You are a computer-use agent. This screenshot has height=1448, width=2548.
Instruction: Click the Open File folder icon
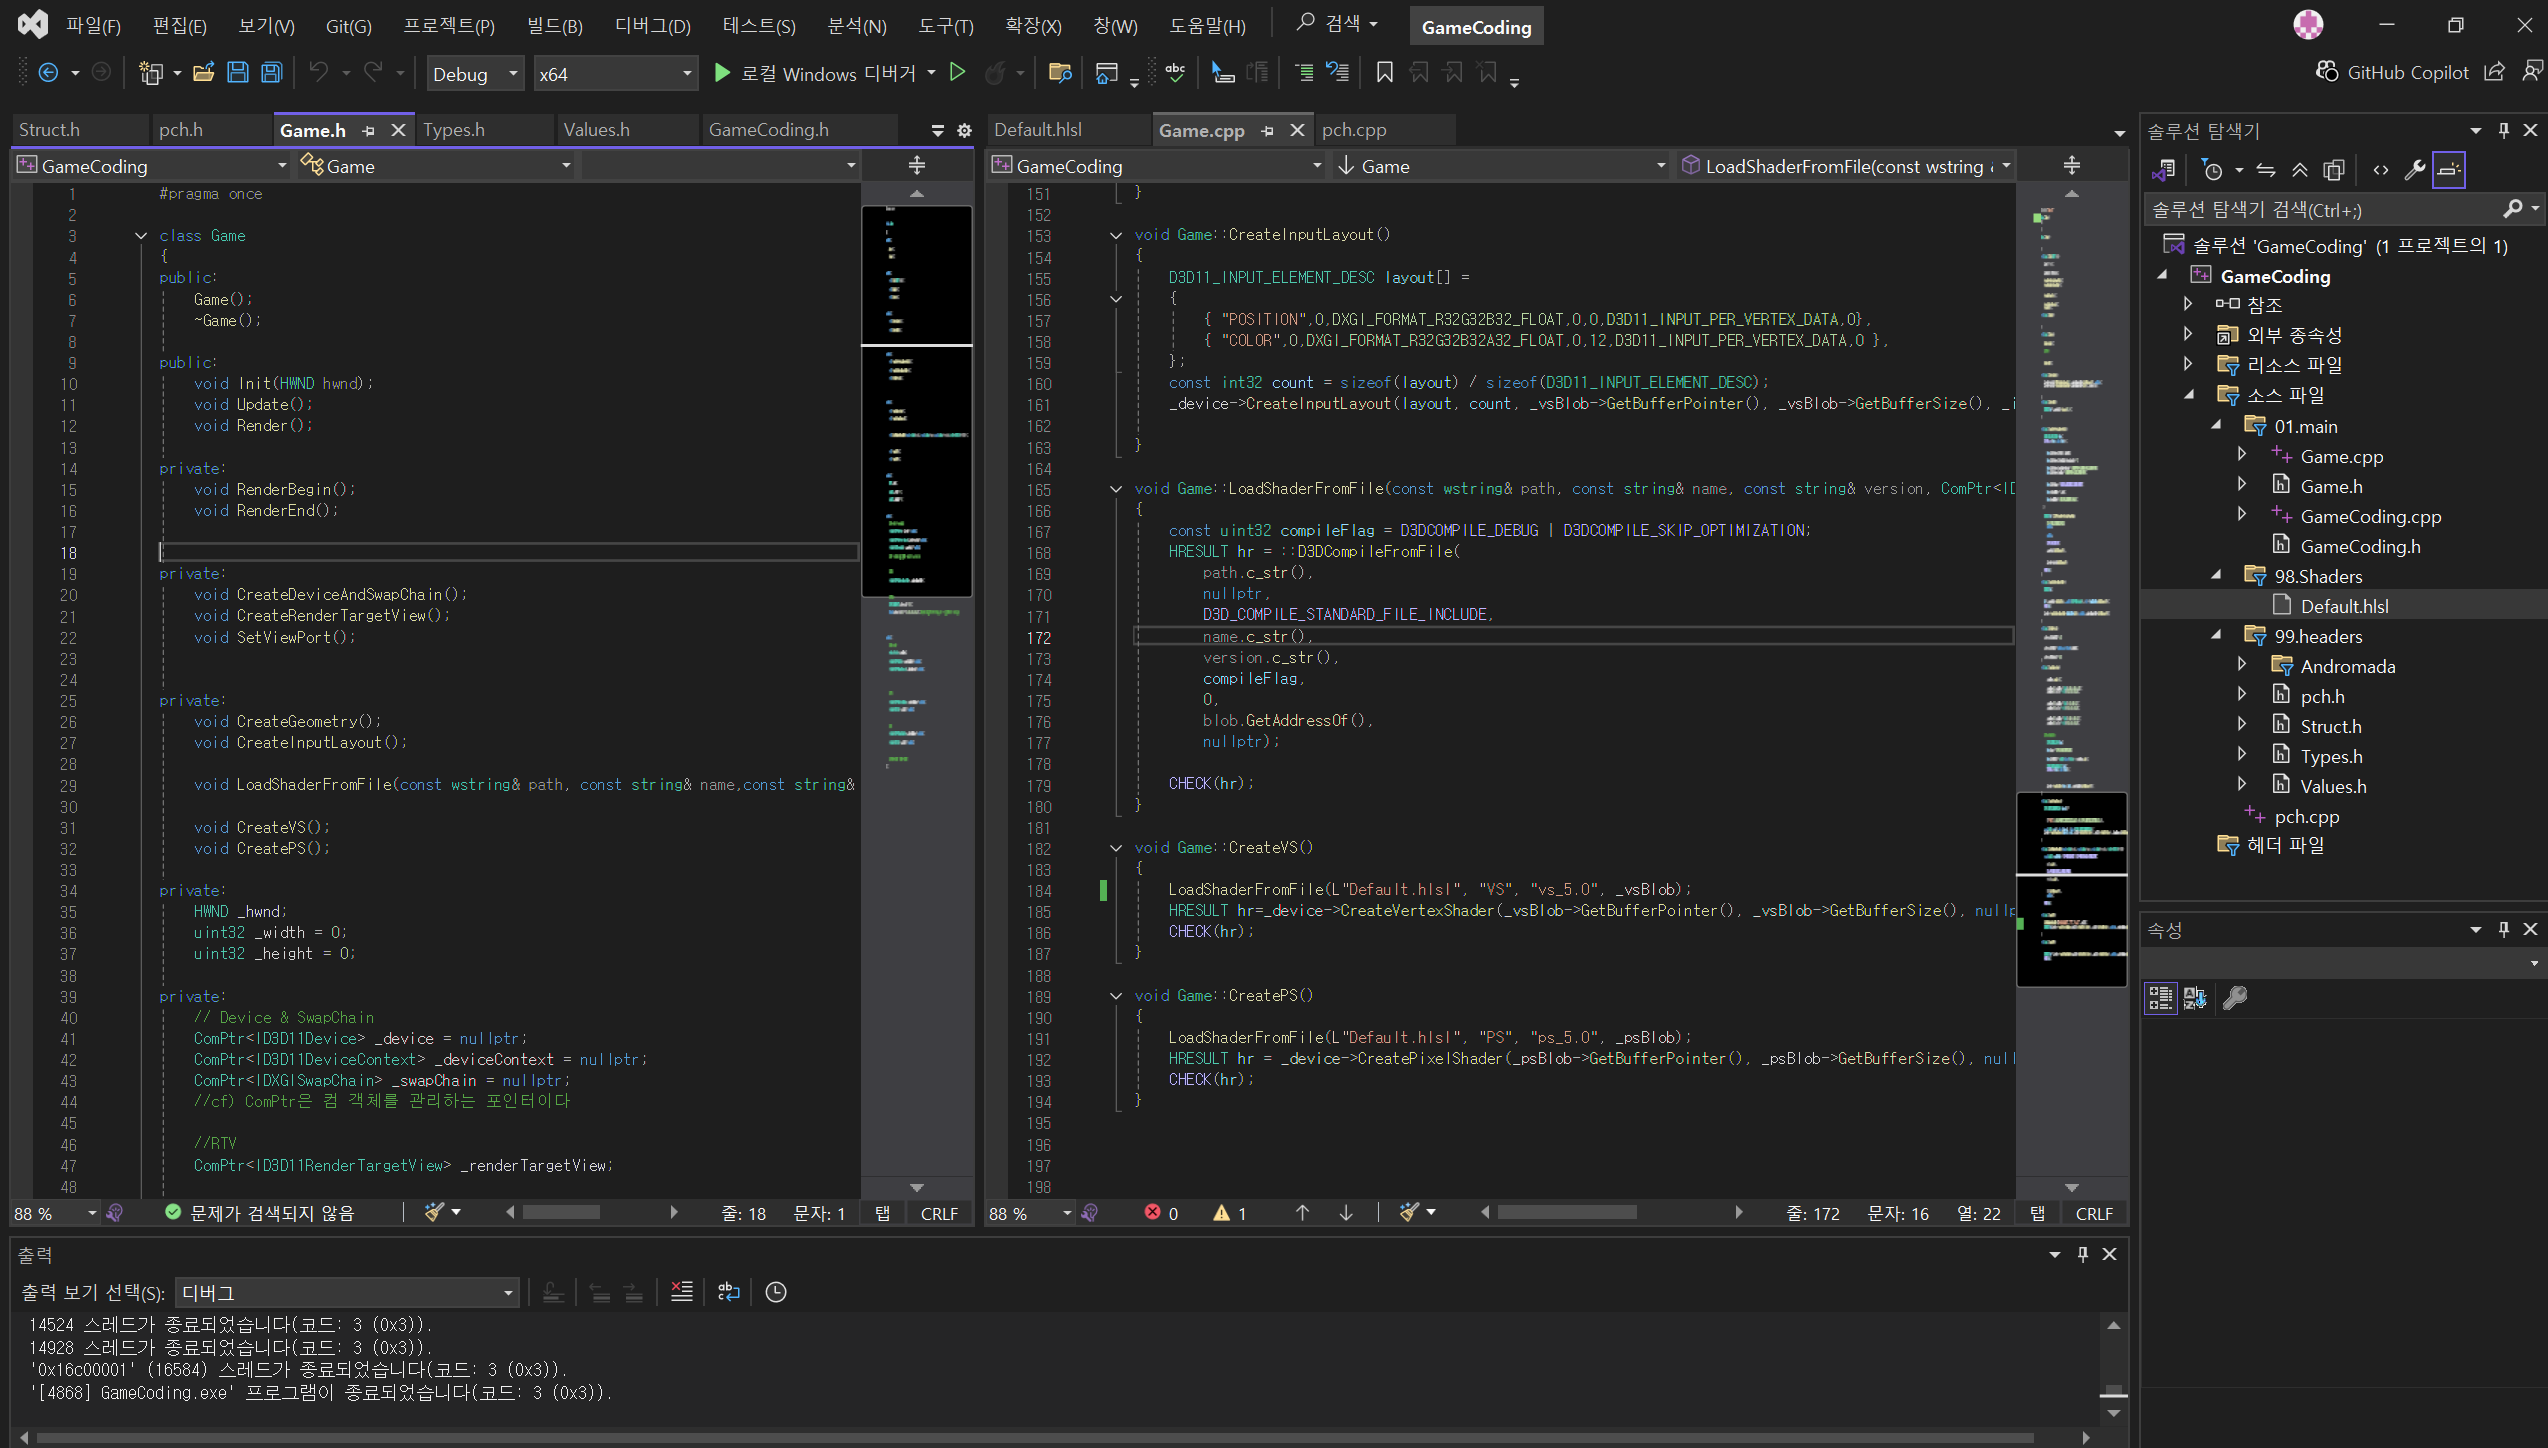click(204, 73)
